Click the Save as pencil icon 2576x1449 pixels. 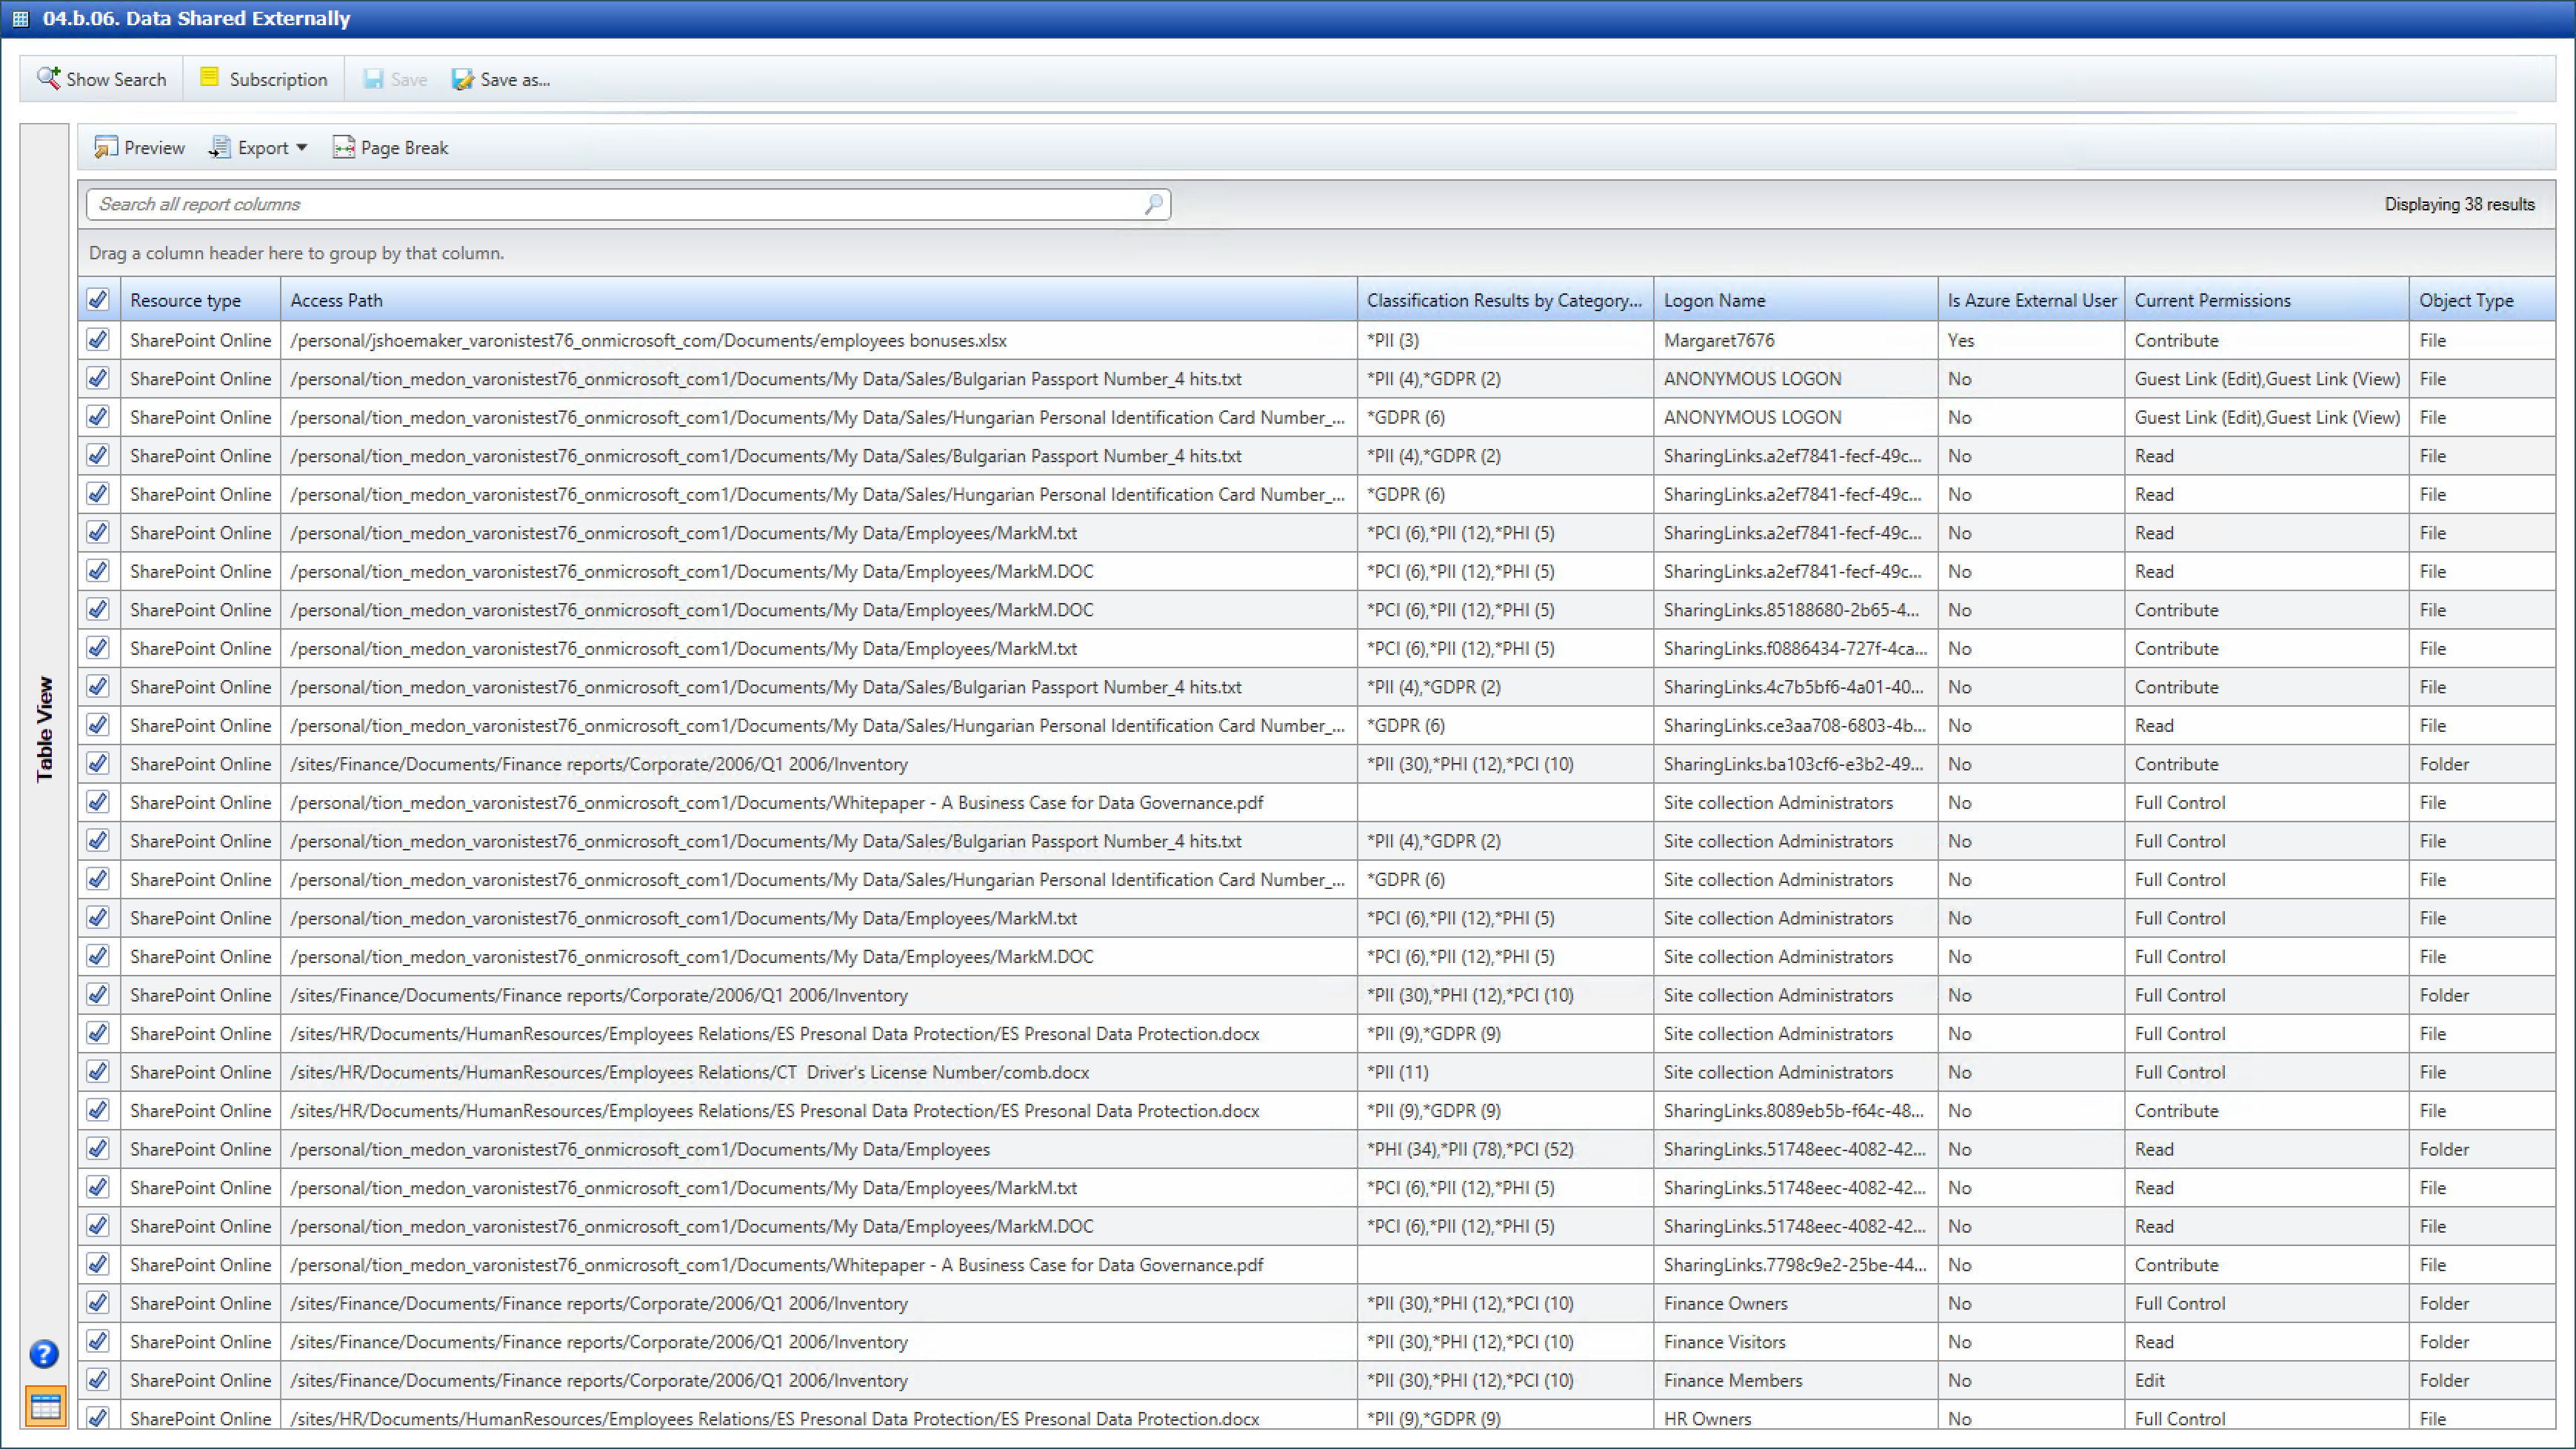click(462, 79)
